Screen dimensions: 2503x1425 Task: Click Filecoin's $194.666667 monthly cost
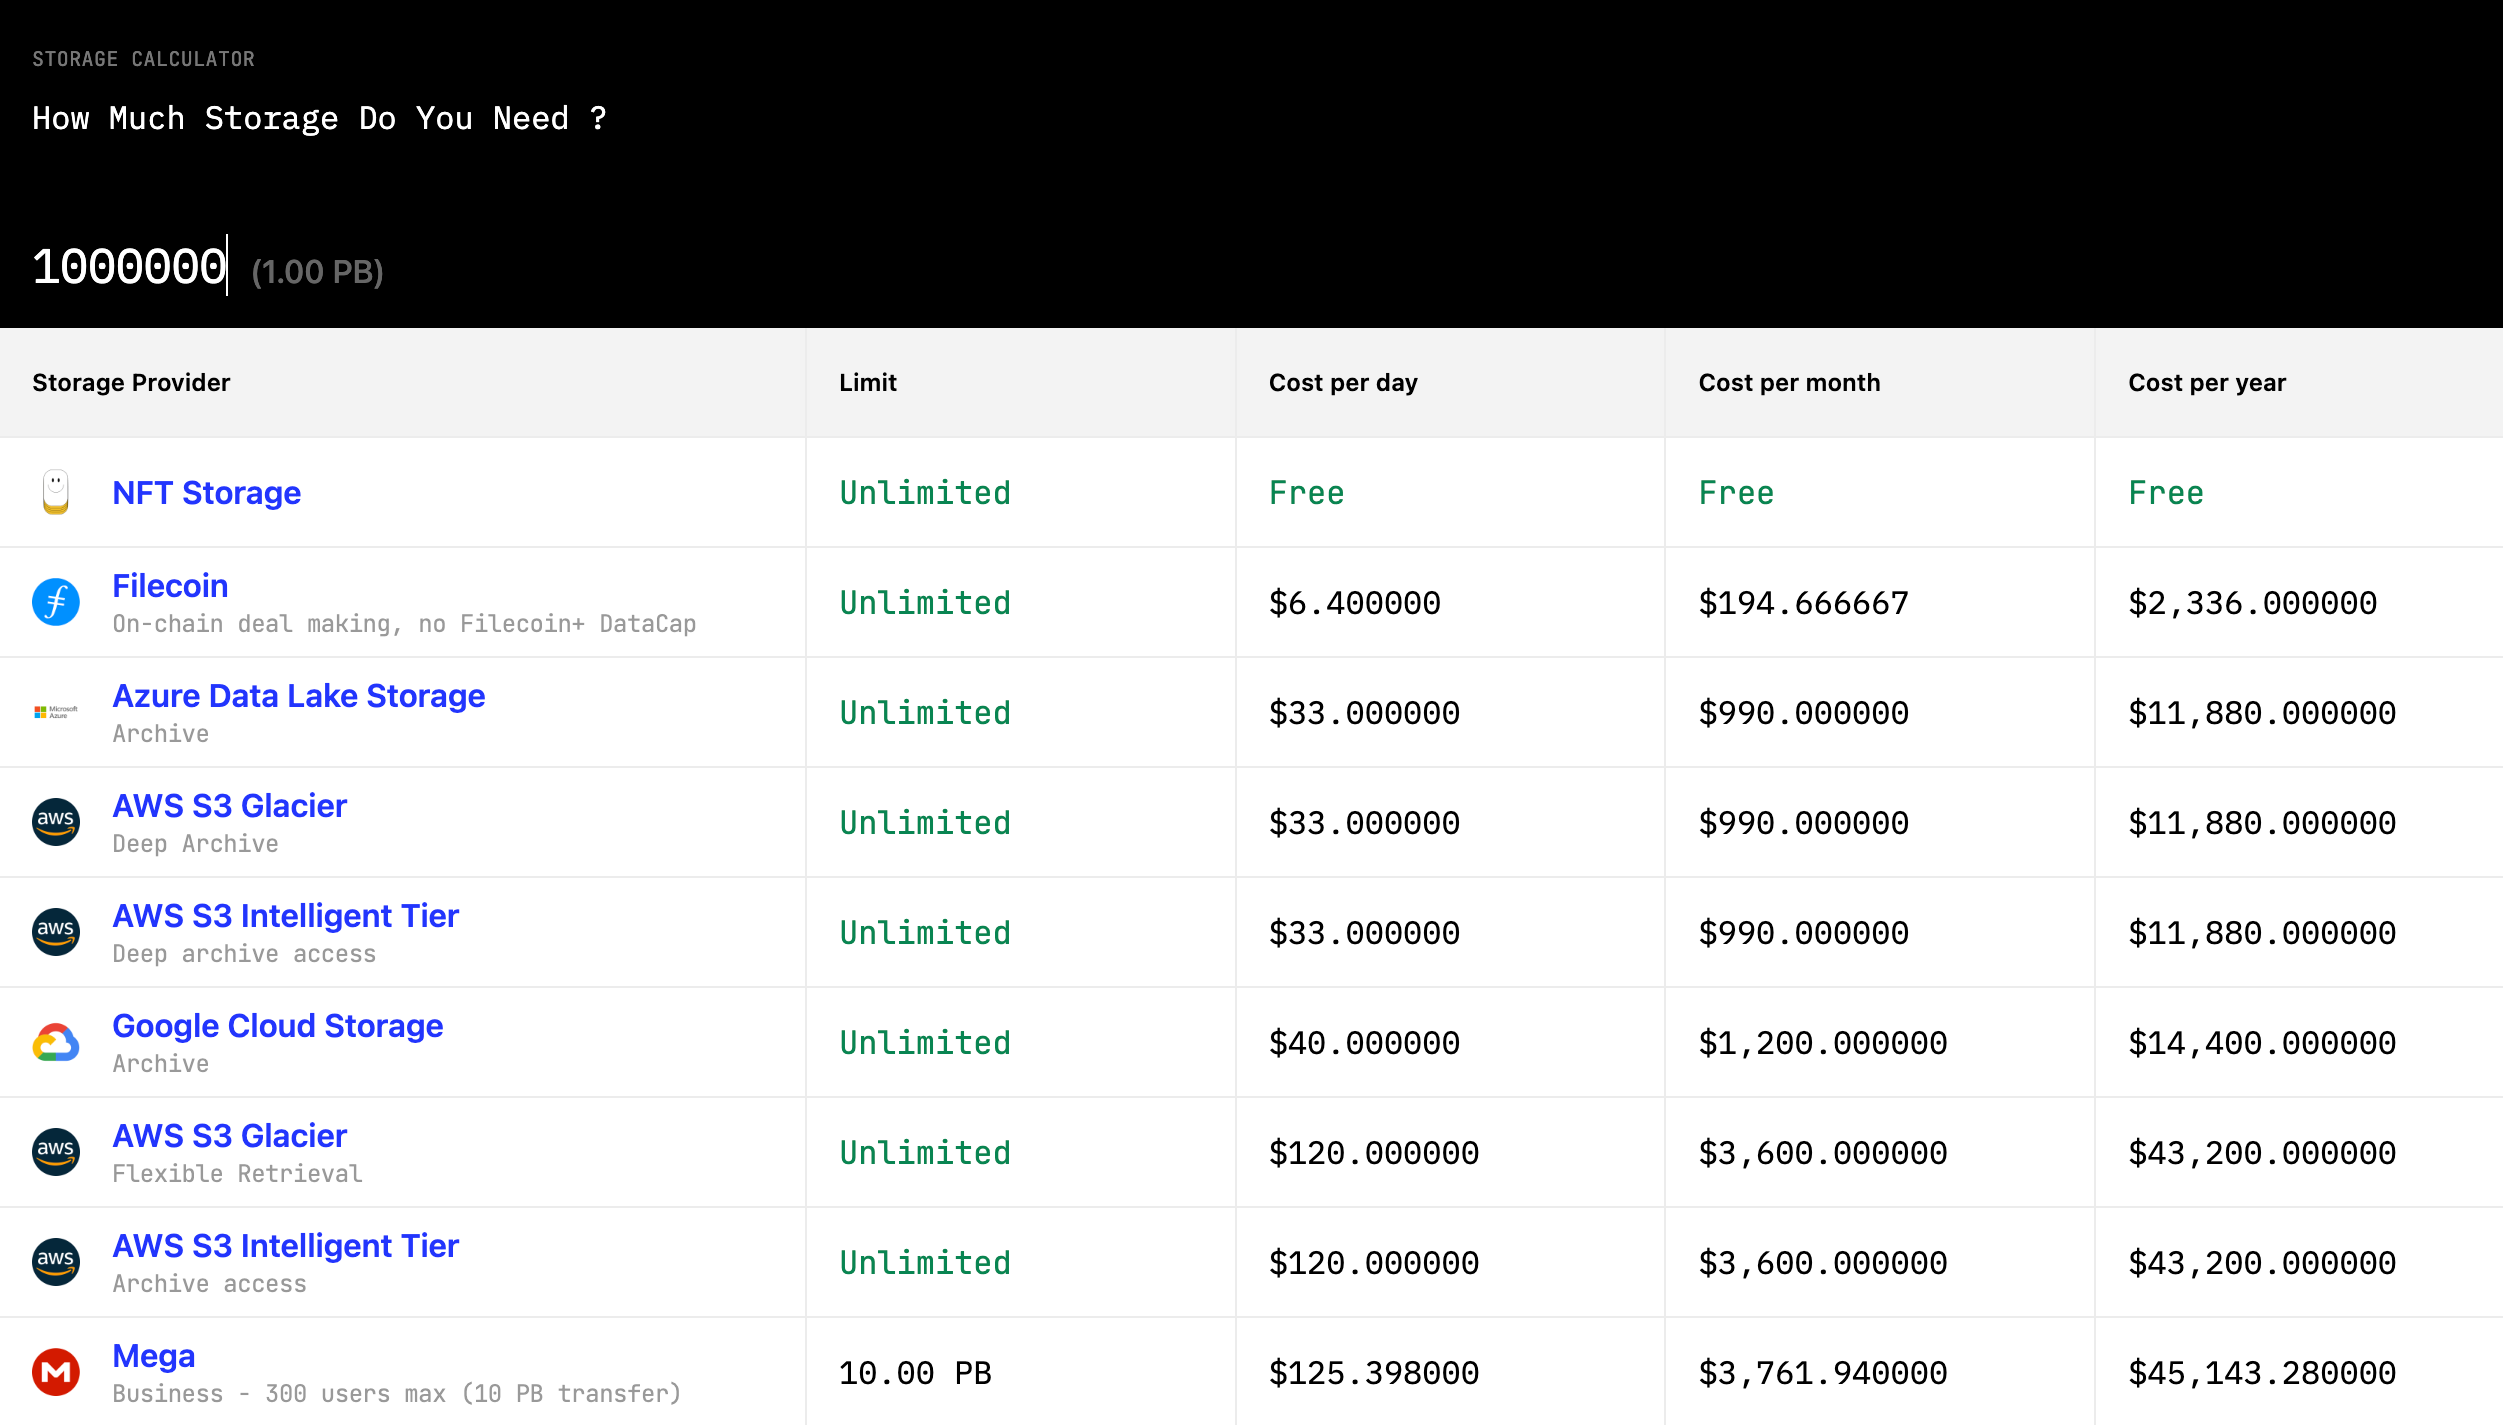(x=1803, y=602)
